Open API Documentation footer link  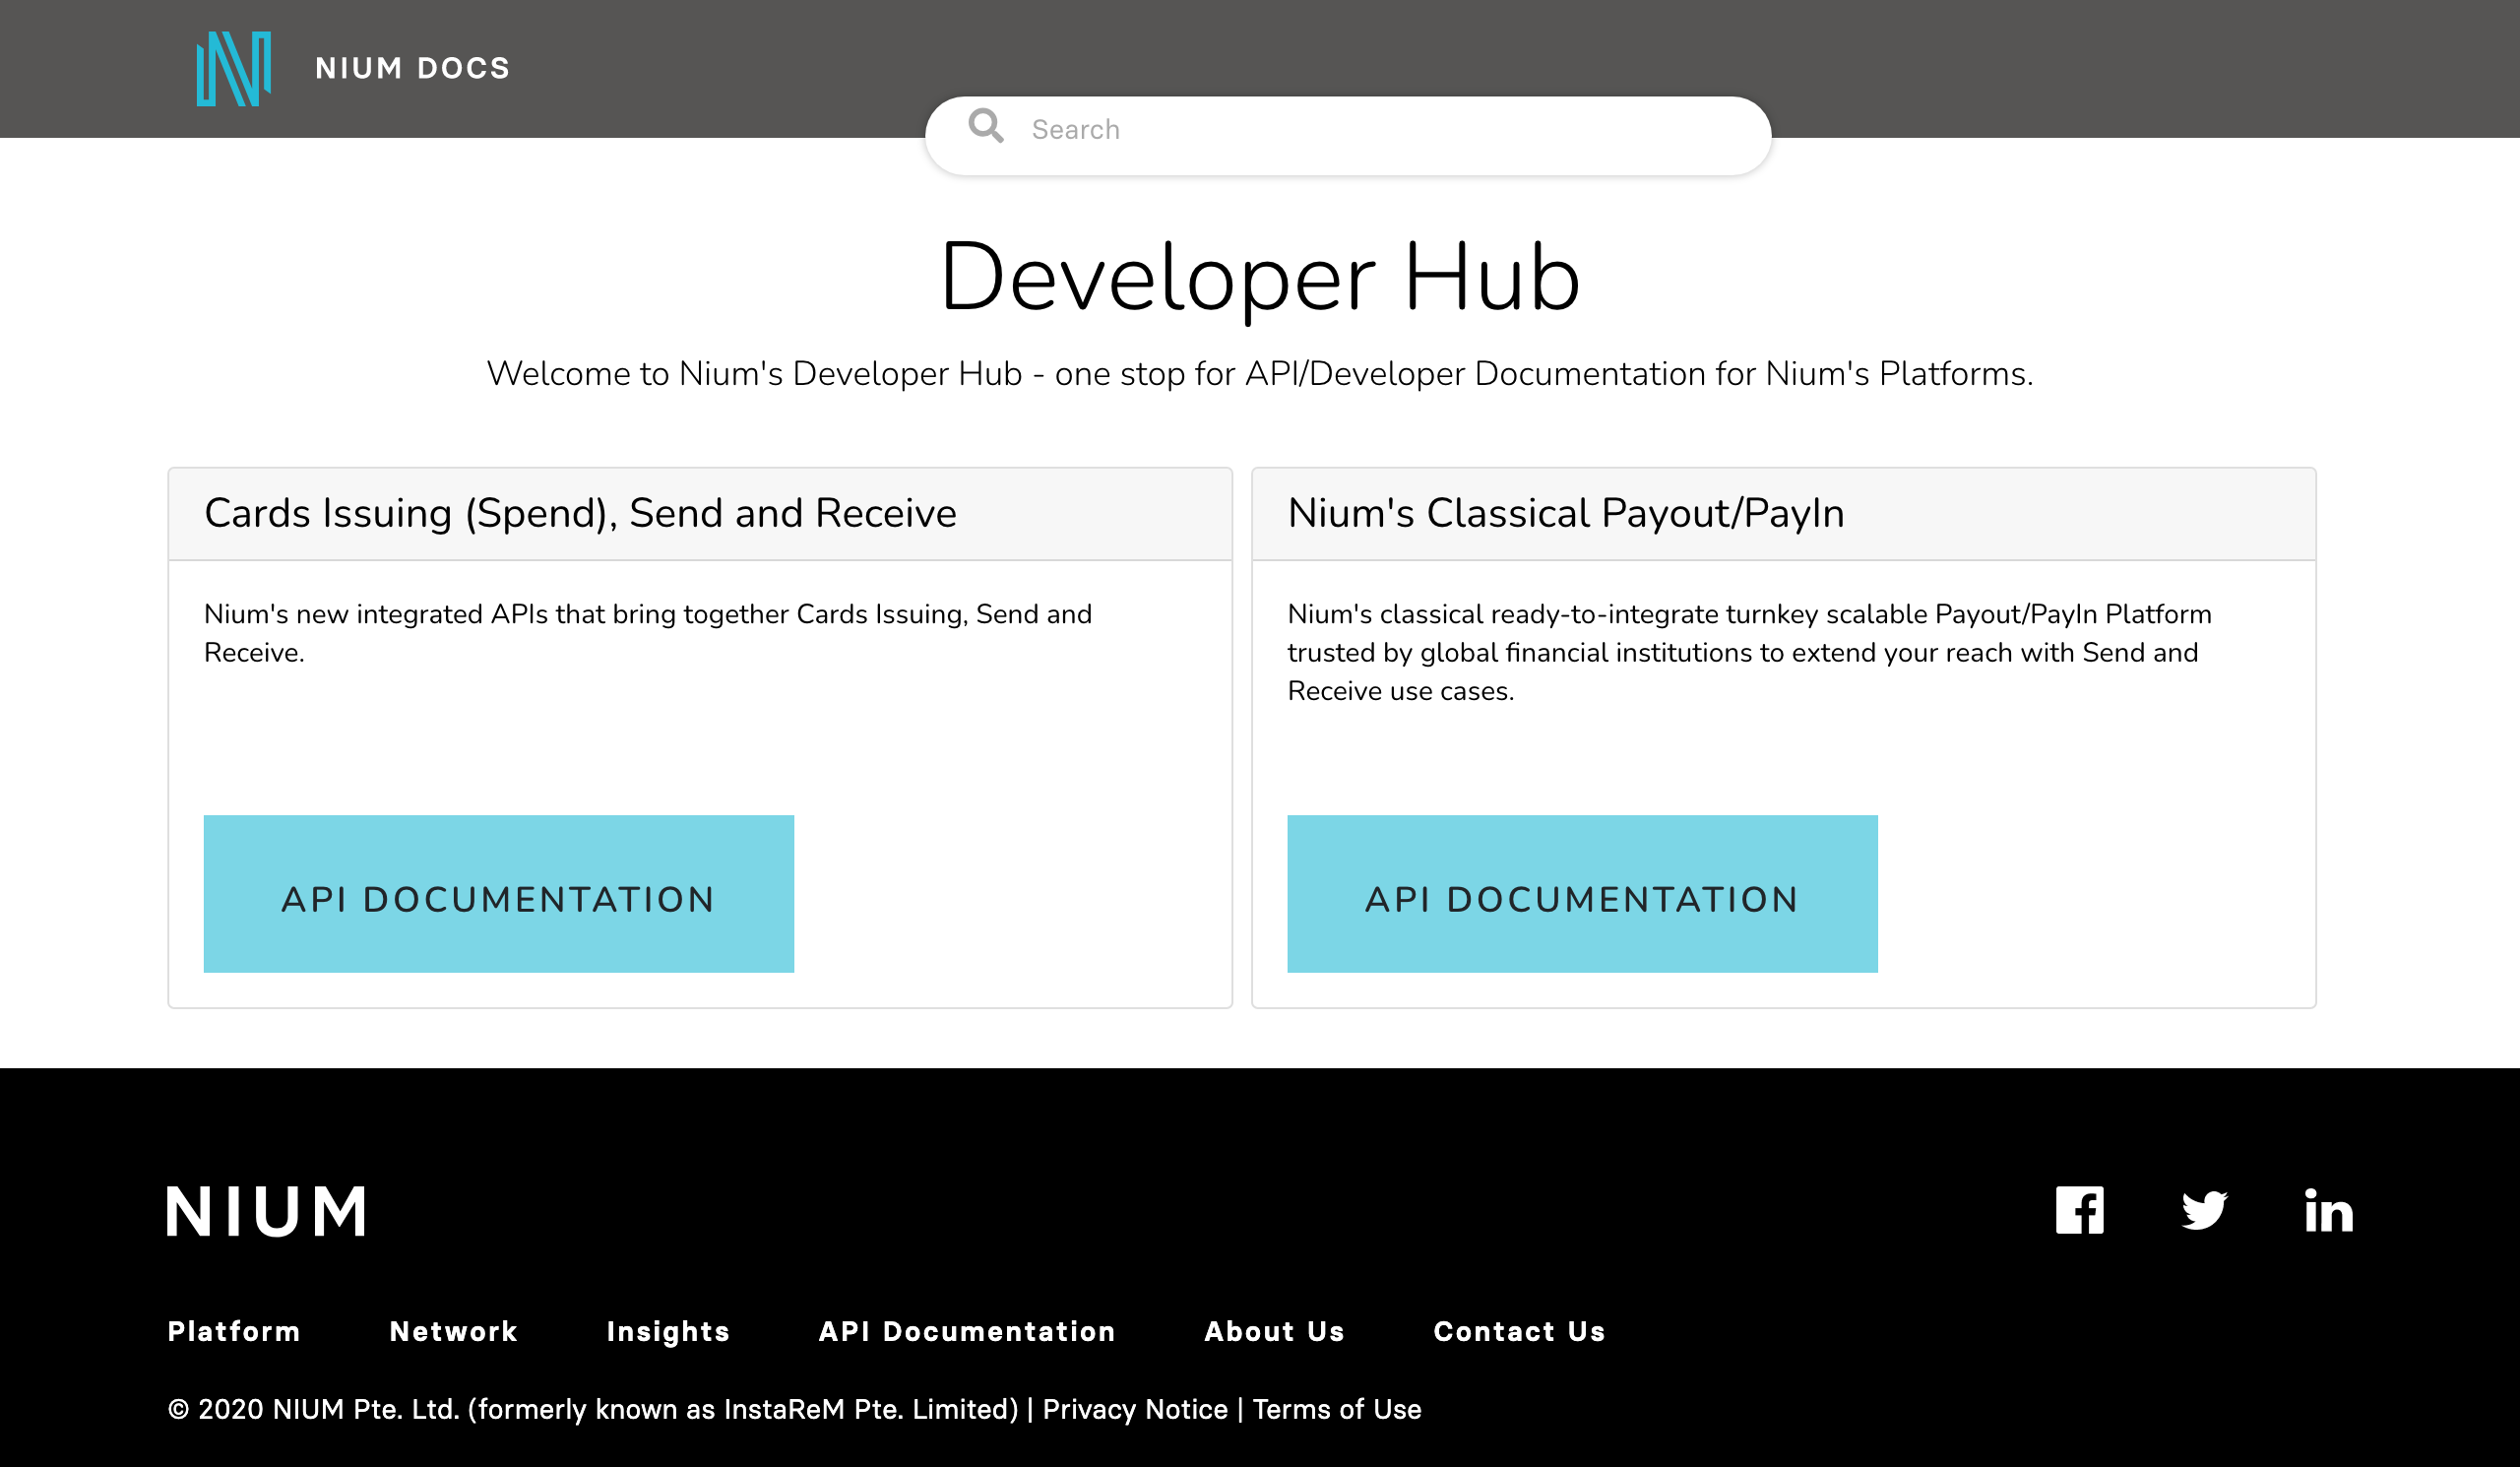coord(967,1331)
